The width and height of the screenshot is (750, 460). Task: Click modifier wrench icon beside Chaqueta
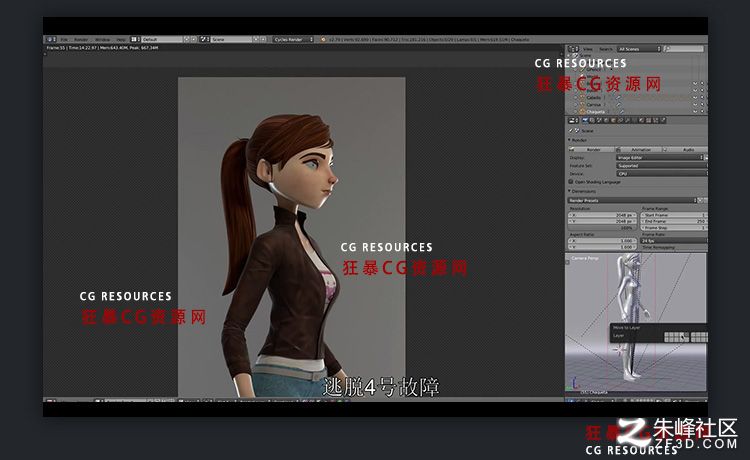click(622, 112)
